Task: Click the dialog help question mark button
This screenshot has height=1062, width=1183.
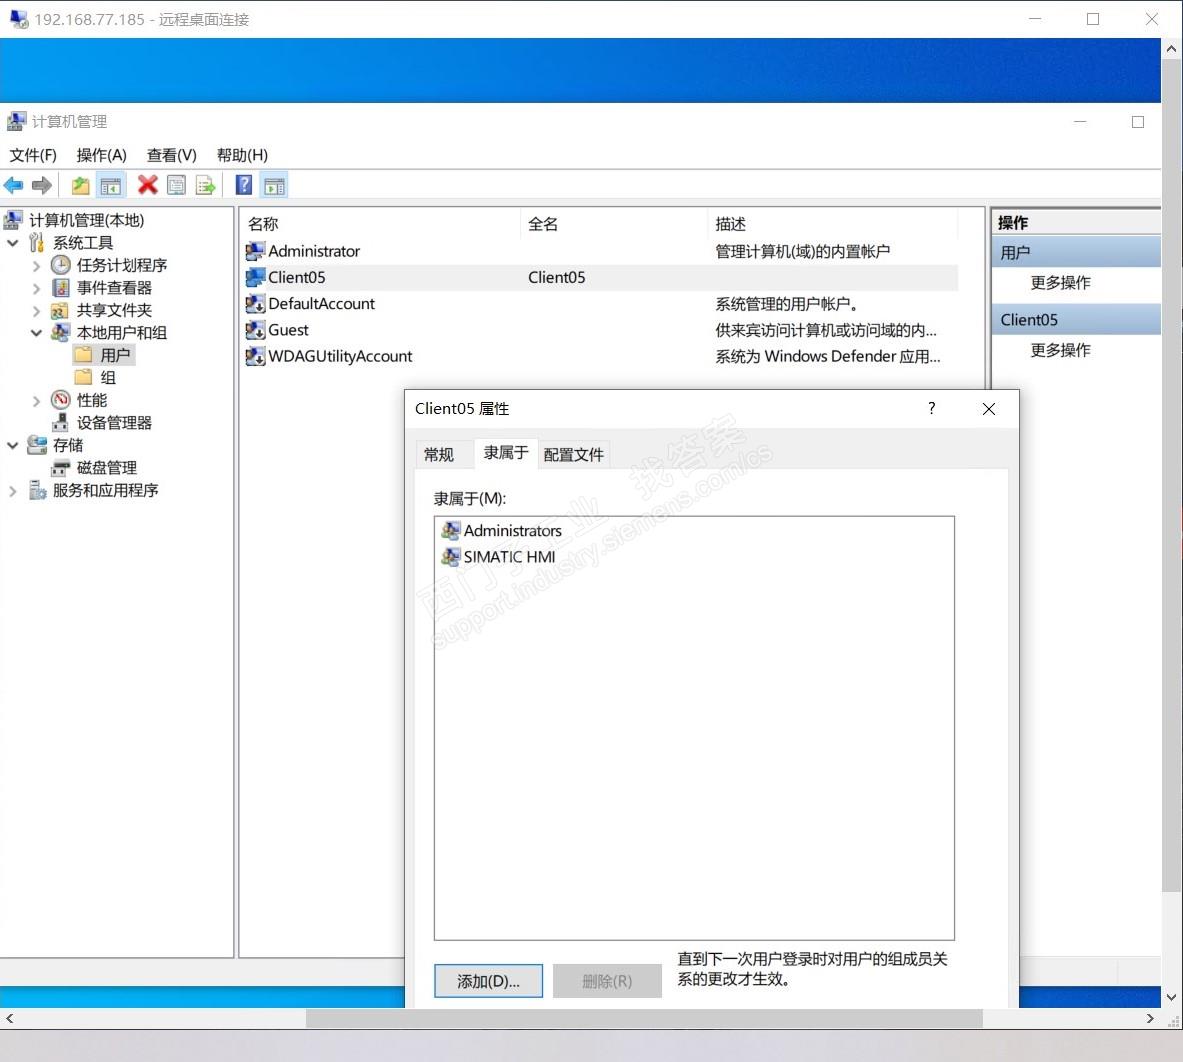Action: pos(932,408)
